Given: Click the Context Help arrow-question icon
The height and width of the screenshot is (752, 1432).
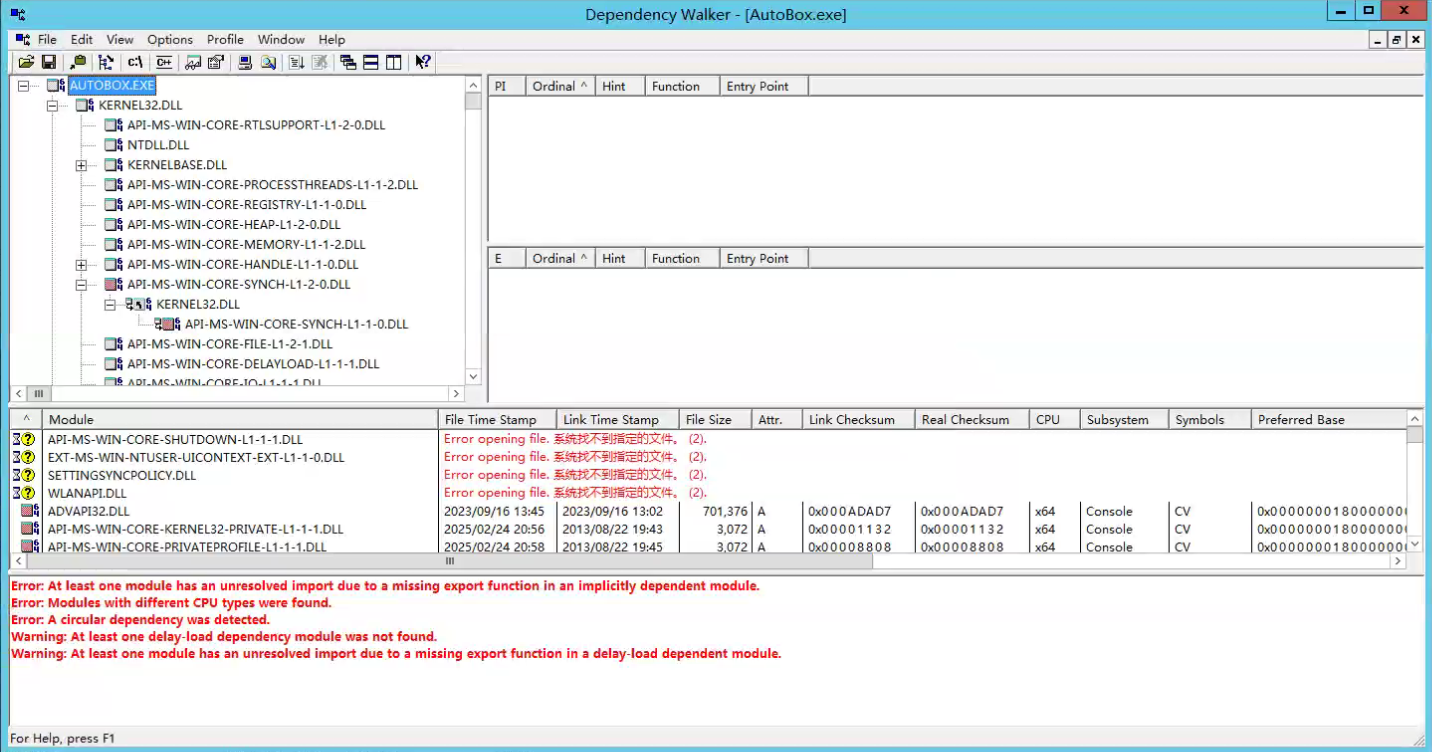Looking at the screenshot, I should tap(423, 62).
